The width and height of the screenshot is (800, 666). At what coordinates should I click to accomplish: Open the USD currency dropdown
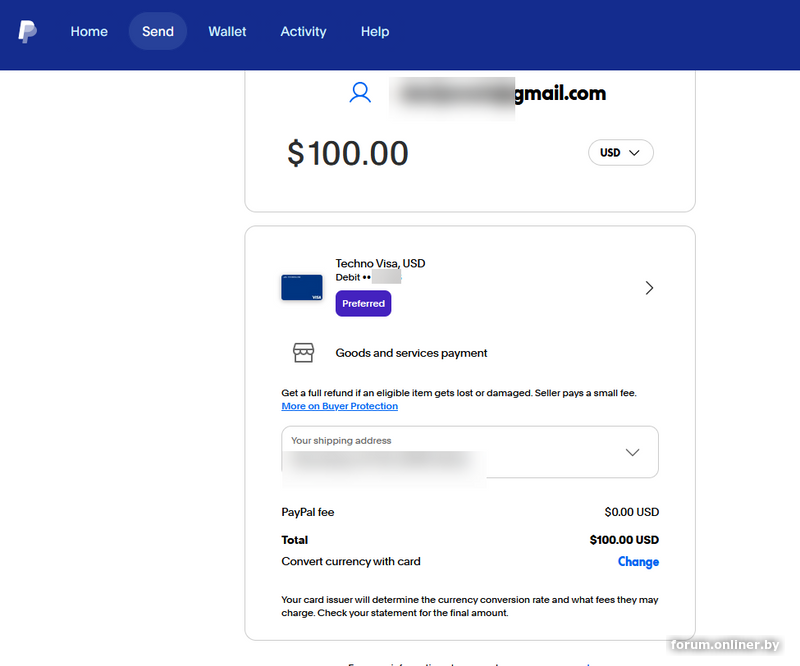(x=620, y=153)
